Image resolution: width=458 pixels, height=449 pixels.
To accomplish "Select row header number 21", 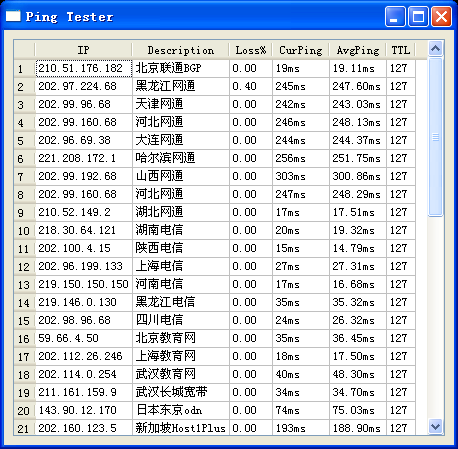I will [24, 428].
